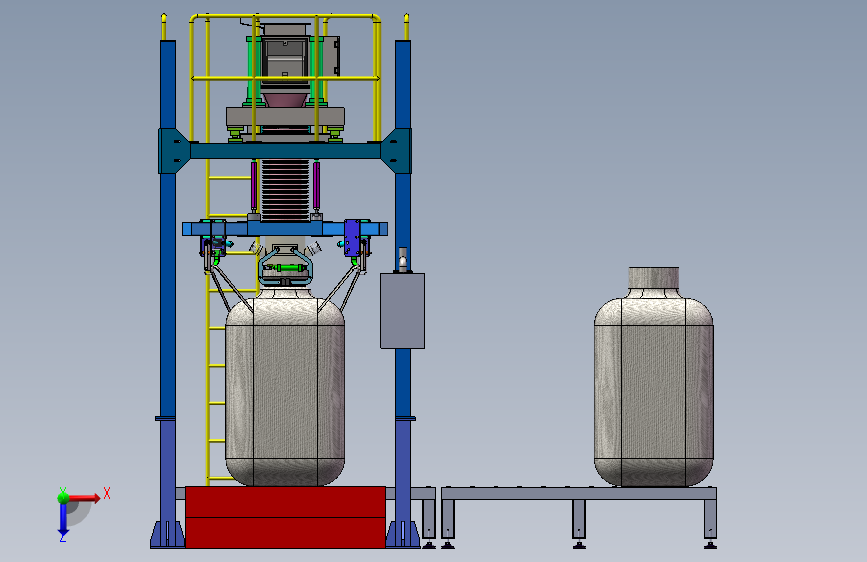This screenshot has height=562, width=867.
Task: Select the right blue support column above the crossbeam
Action: (403, 84)
